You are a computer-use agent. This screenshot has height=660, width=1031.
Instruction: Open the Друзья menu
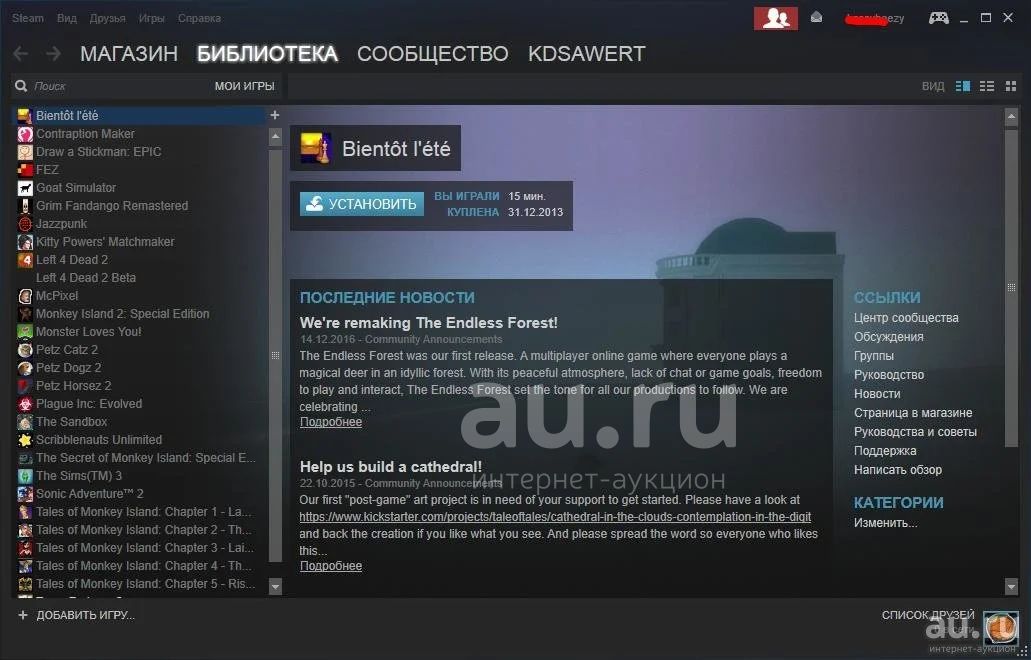(107, 18)
